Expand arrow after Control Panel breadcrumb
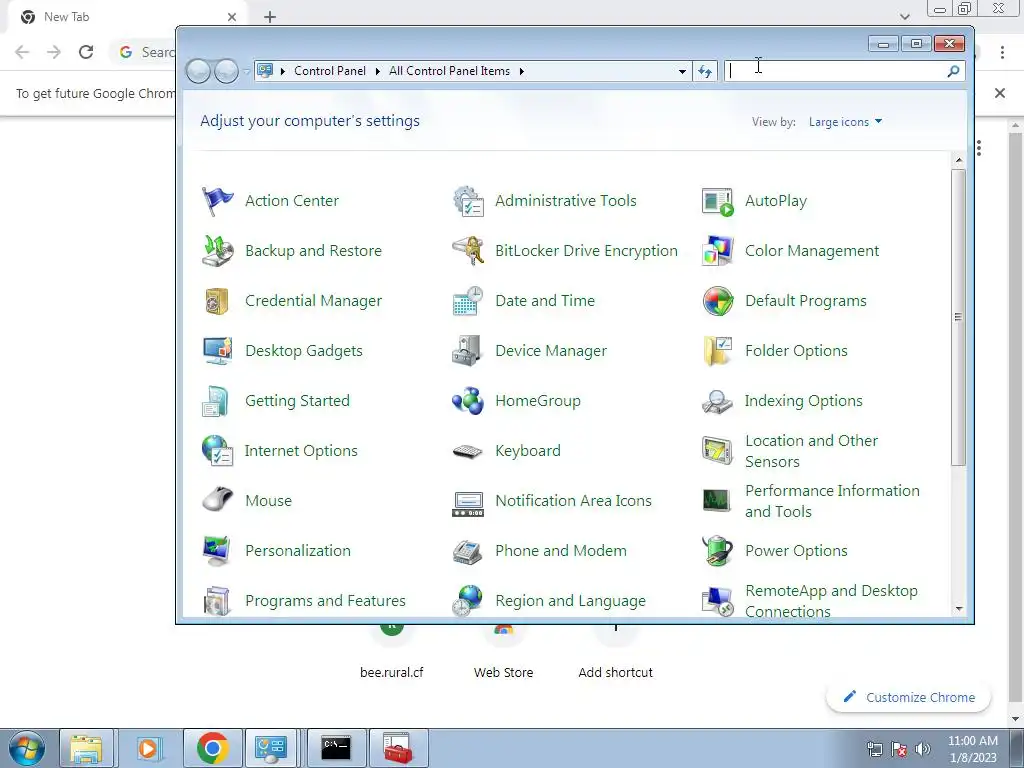 (377, 71)
